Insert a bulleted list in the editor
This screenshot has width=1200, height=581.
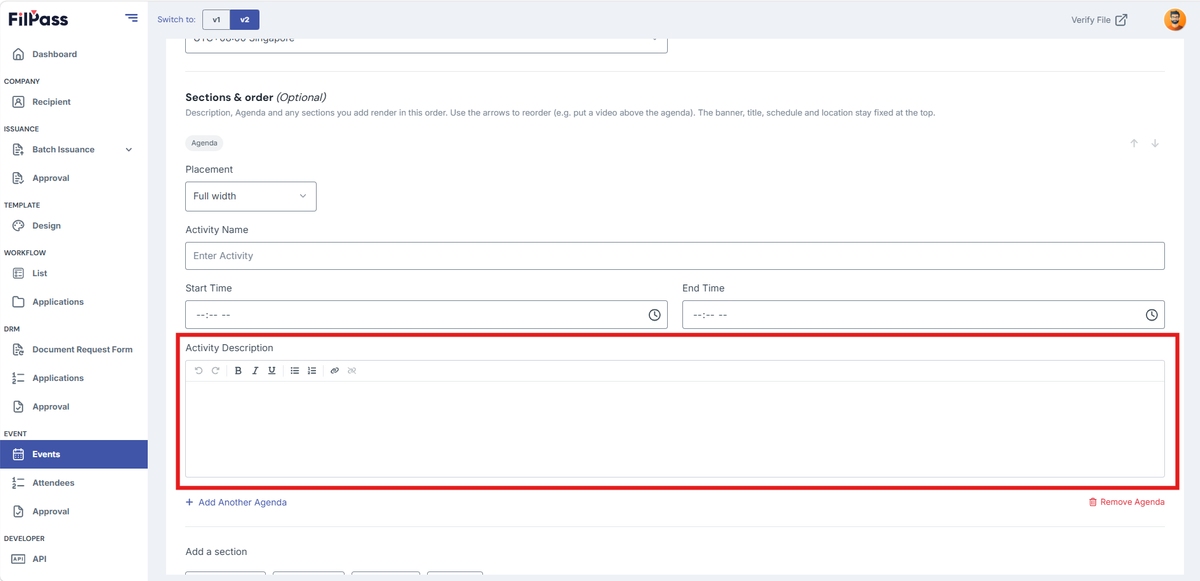tap(295, 371)
